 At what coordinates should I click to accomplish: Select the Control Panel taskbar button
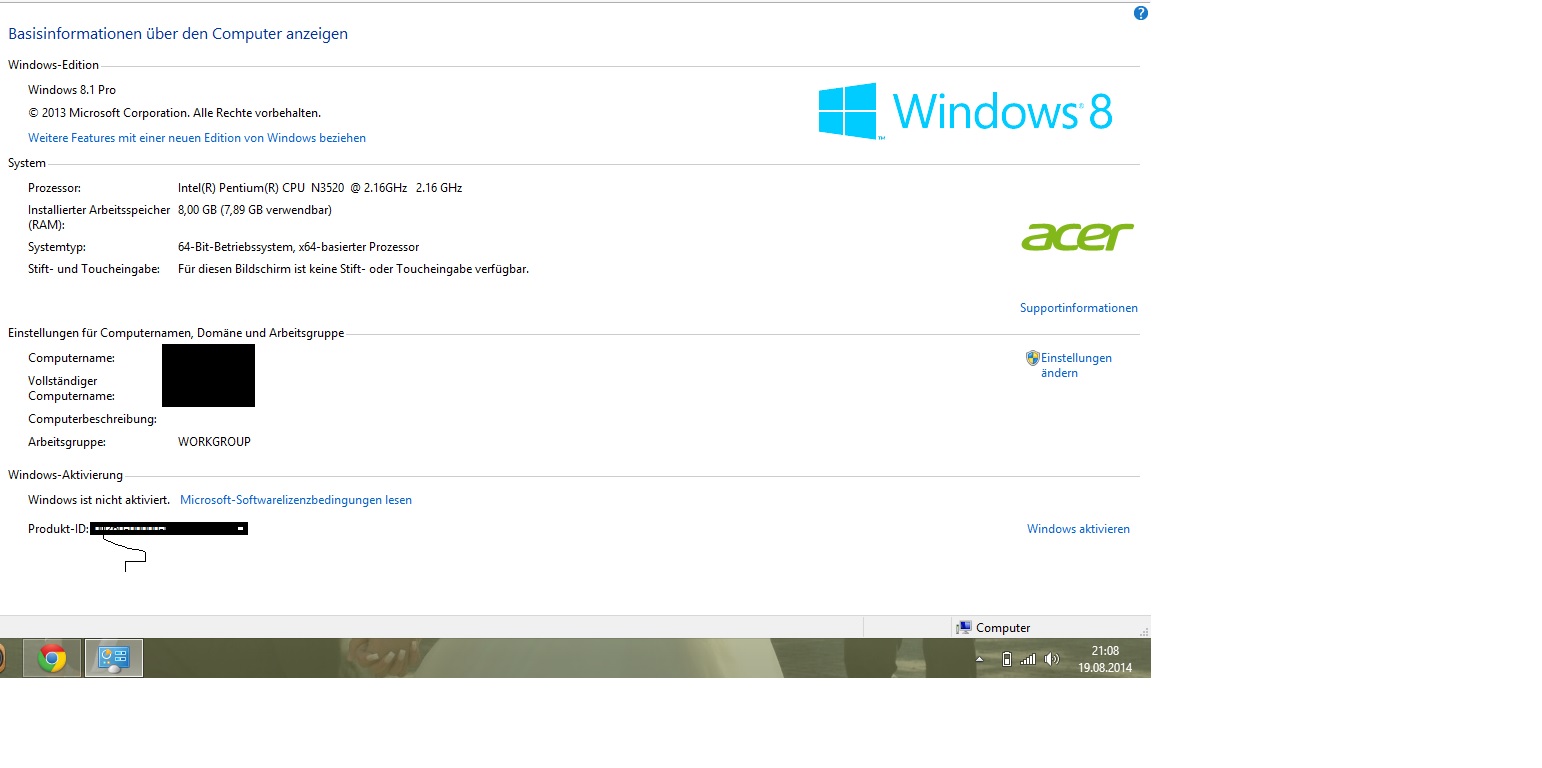point(114,658)
